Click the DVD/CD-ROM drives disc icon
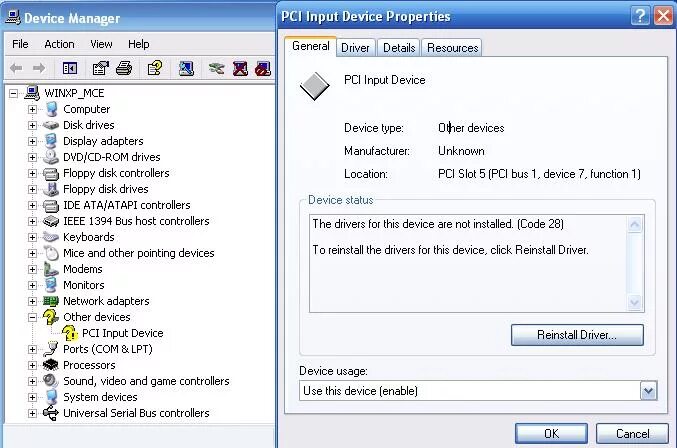Screen dimensions: 677x448 point(51,157)
